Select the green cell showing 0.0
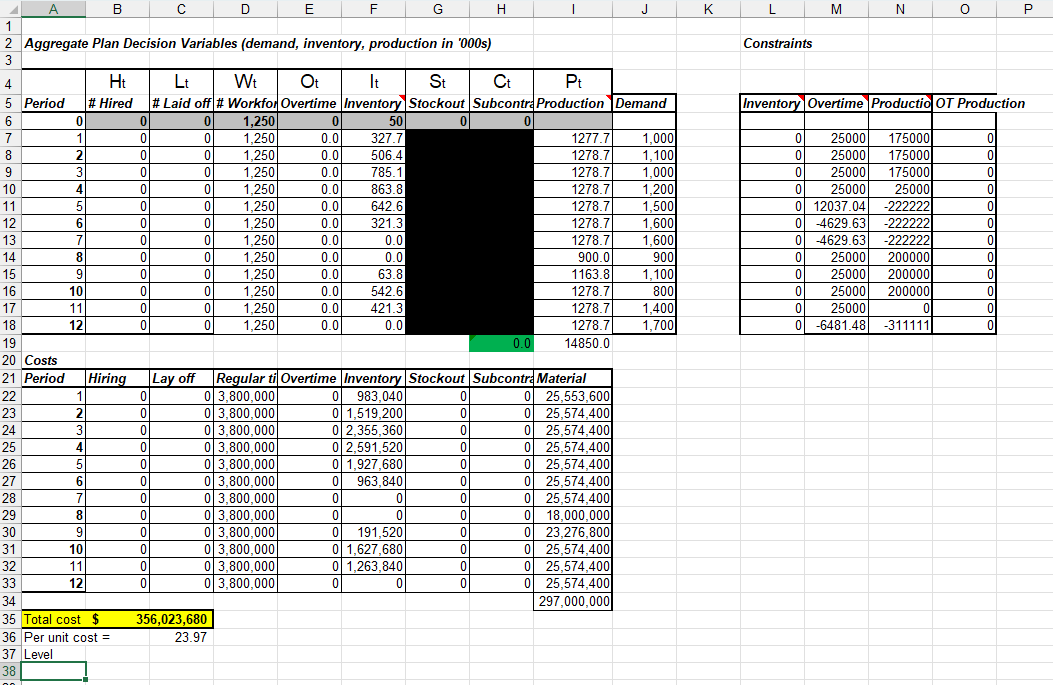Image resolution: width=1053 pixels, height=685 pixels. [501, 343]
